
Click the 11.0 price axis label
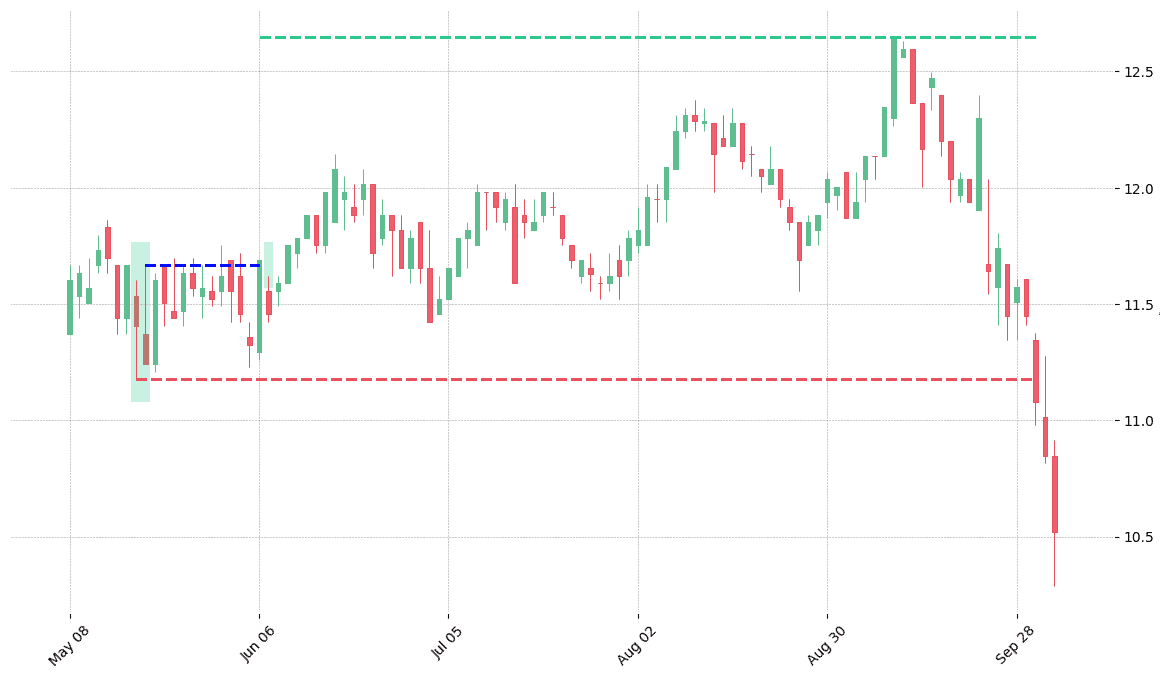[1134, 421]
